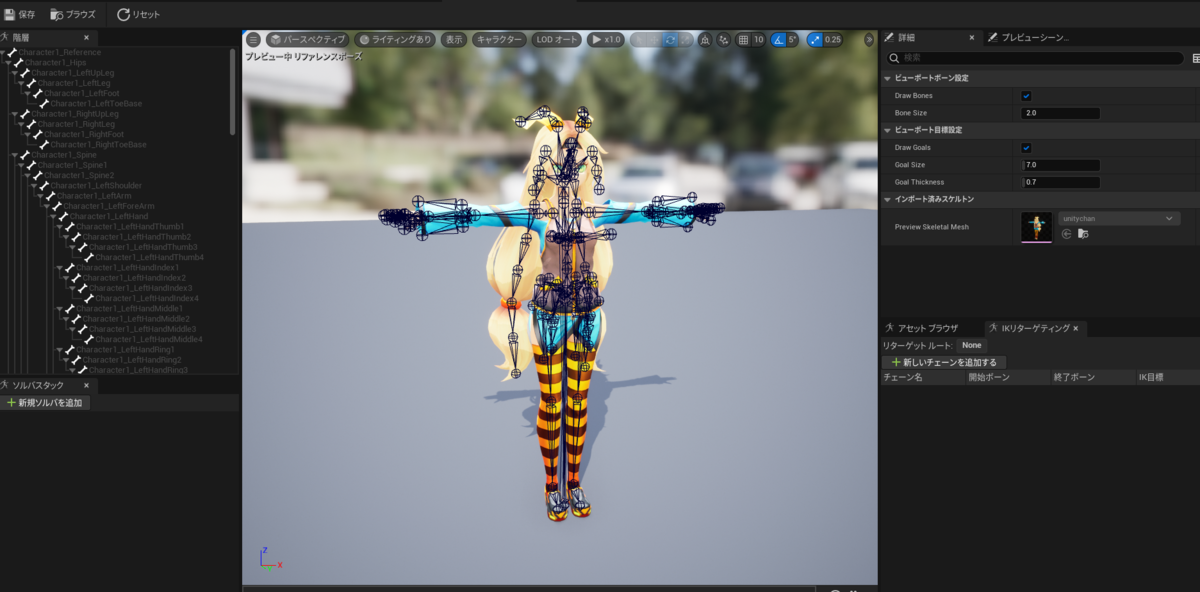Toggle the coordinate system icon in viewport
This screenshot has width=1200, height=592.
(x=705, y=40)
